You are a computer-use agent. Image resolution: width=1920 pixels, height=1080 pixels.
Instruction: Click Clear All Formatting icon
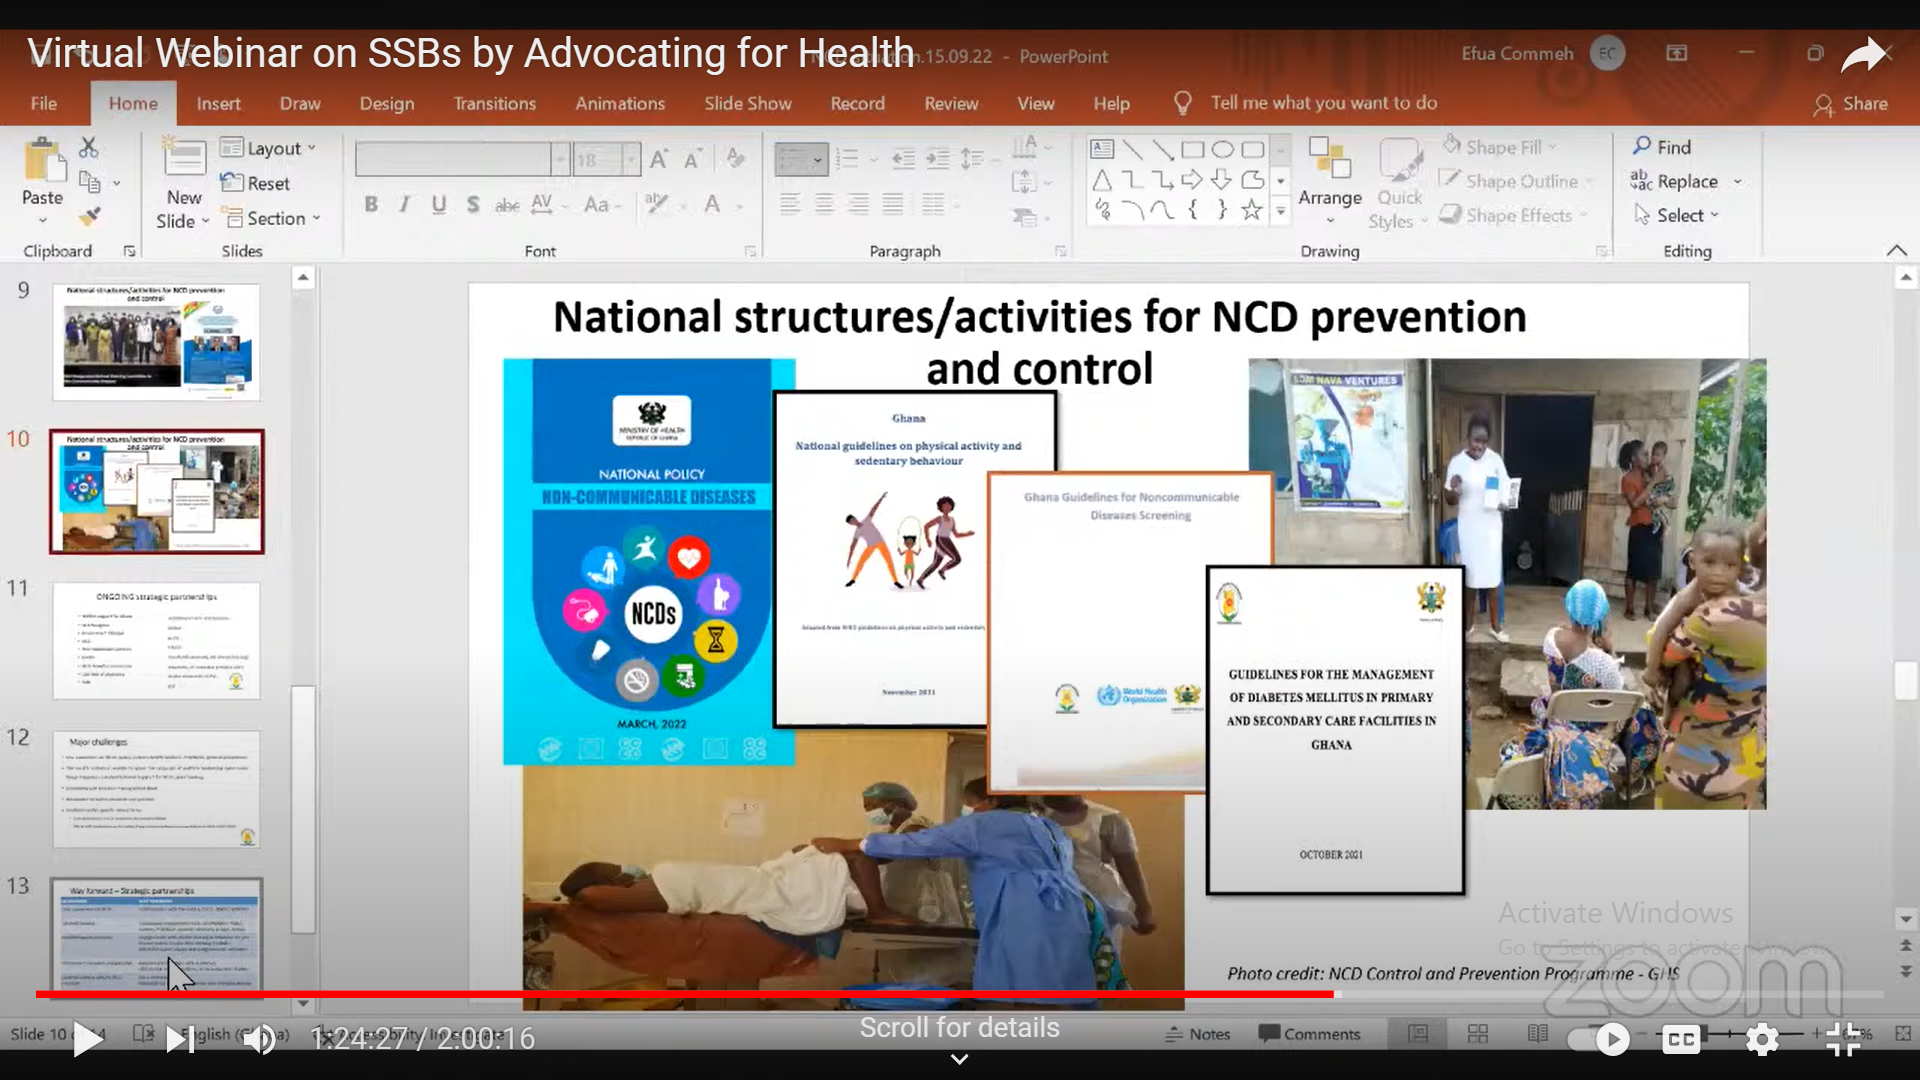[x=735, y=159]
